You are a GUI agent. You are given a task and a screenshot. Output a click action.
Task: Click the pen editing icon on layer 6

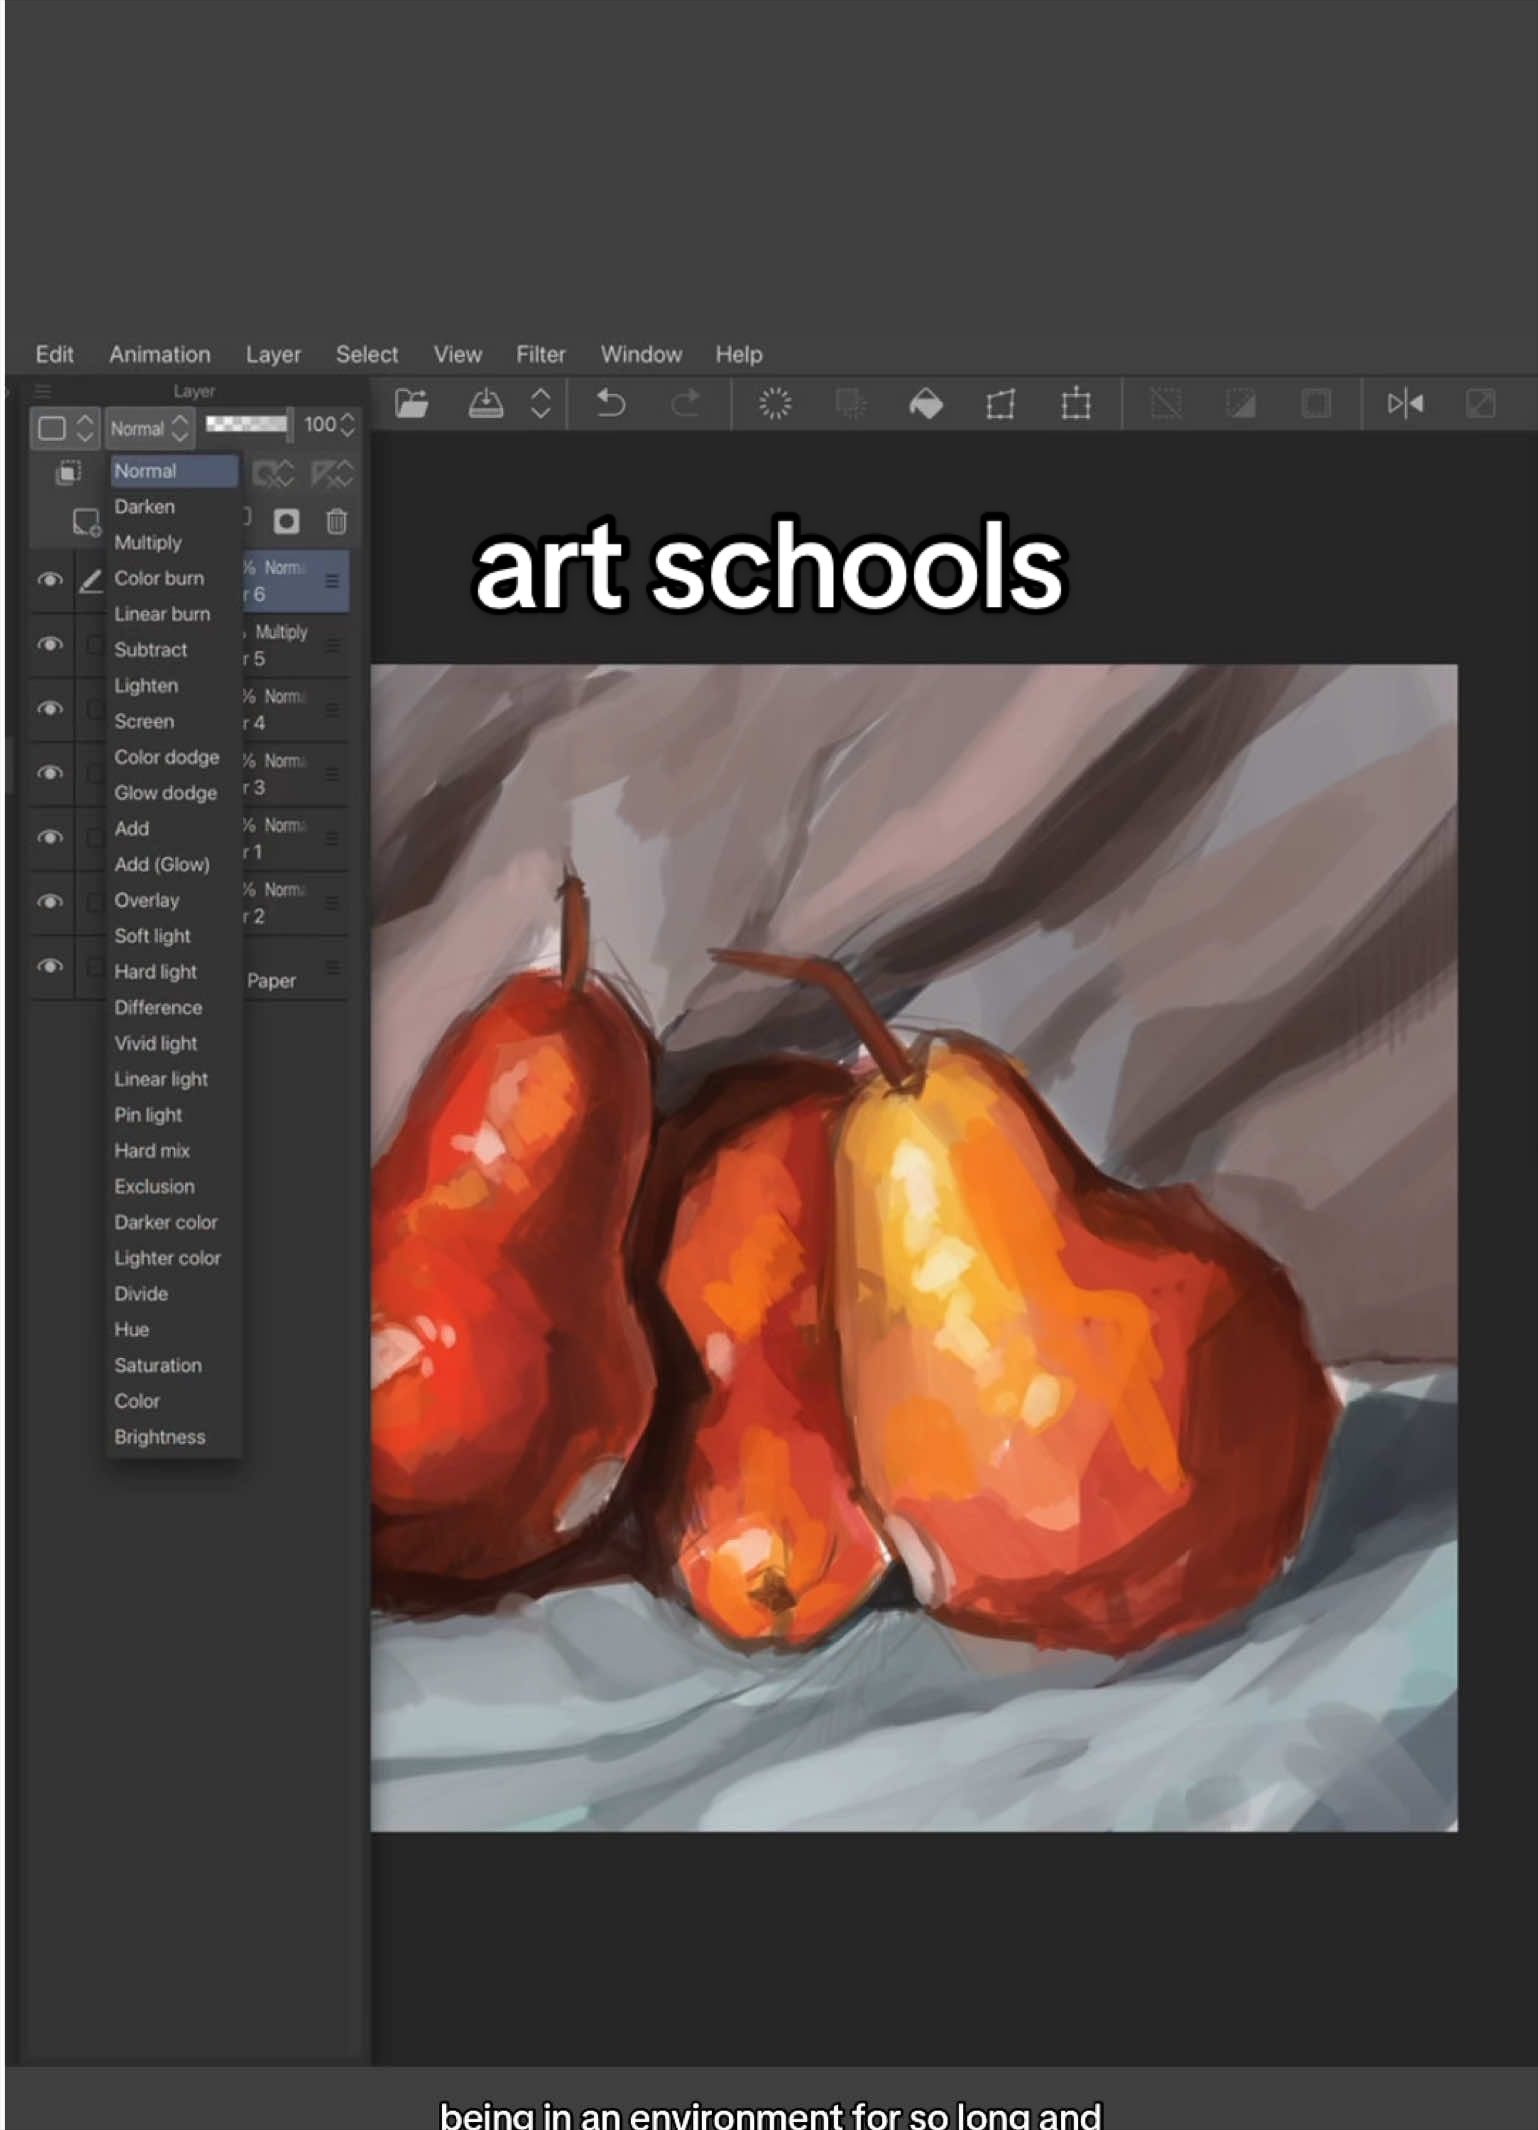tap(91, 580)
